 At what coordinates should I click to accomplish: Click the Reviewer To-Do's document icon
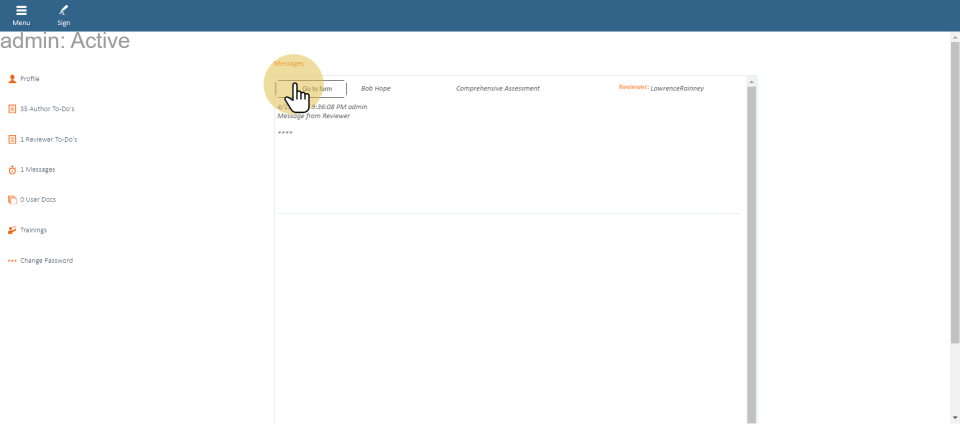[12, 139]
